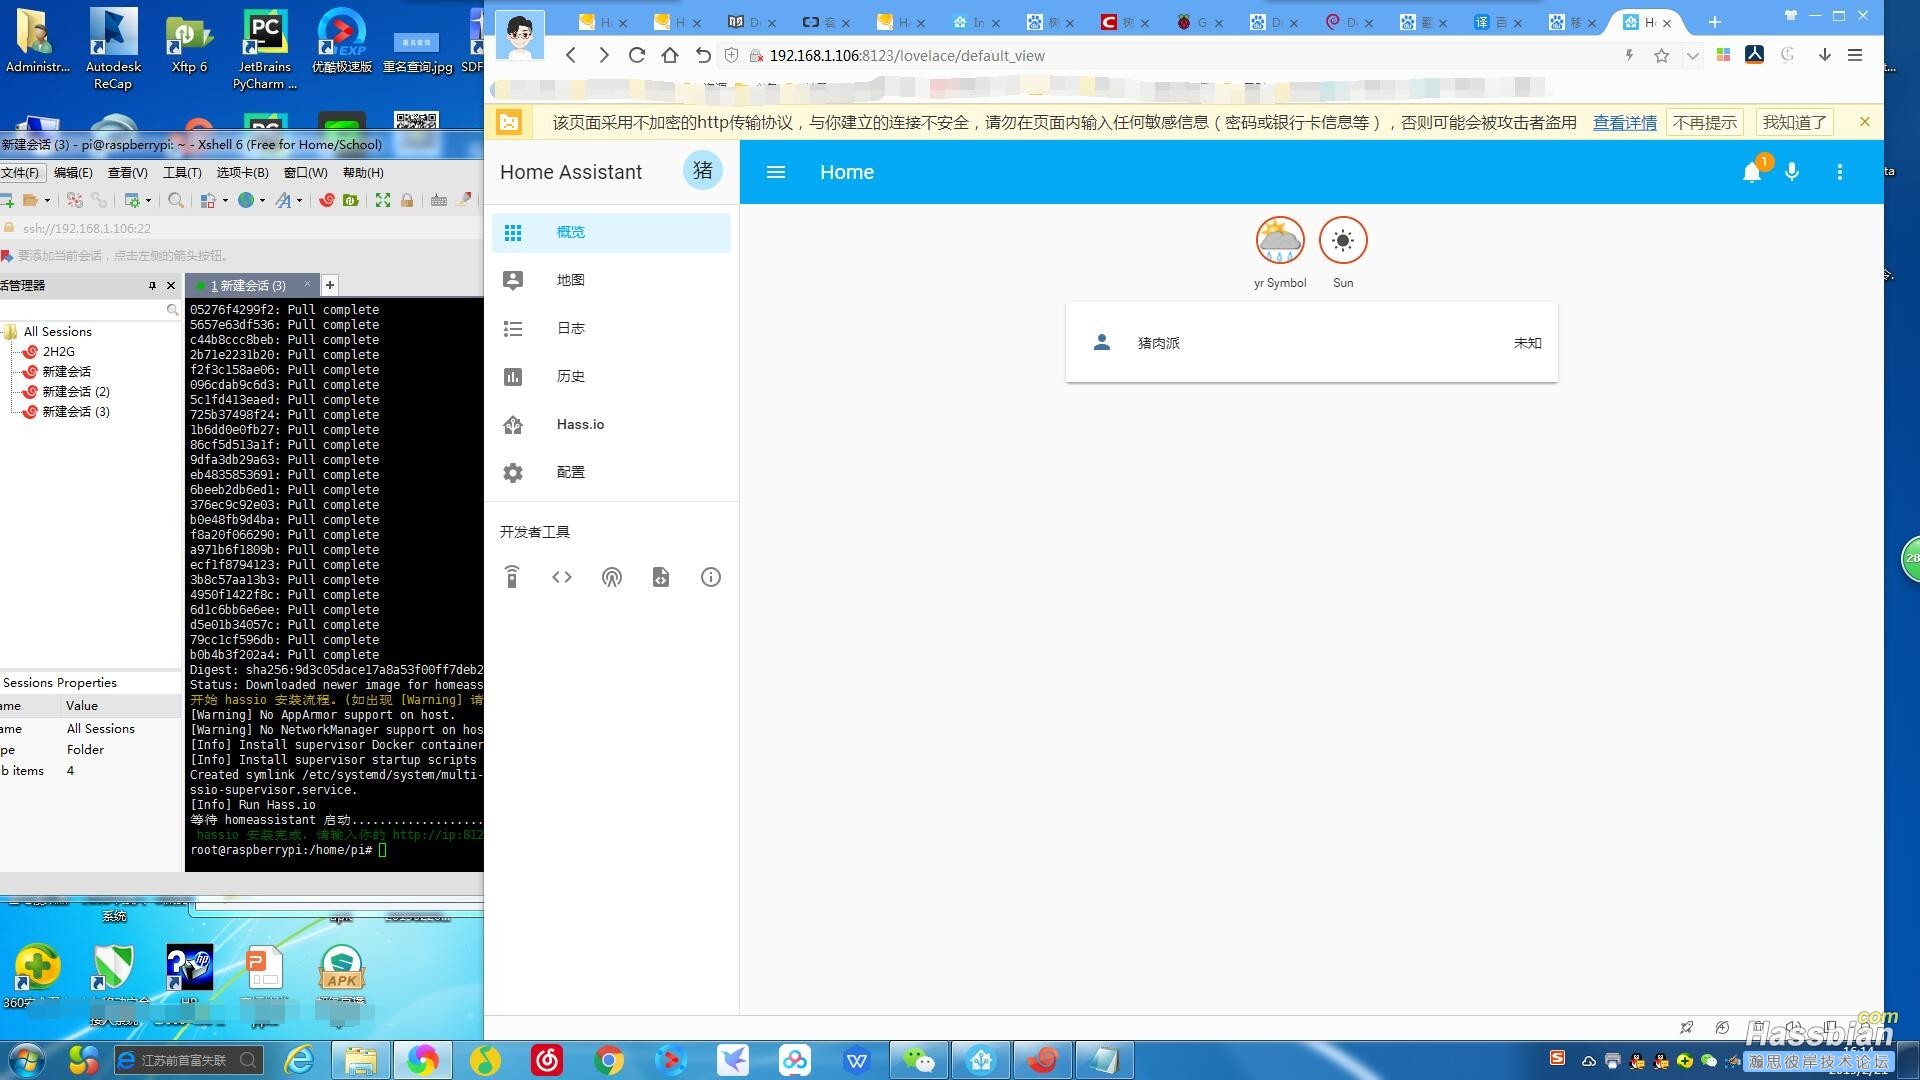Open Xshell 文件(F) menu
The image size is (1920, 1080).
(19, 173)
